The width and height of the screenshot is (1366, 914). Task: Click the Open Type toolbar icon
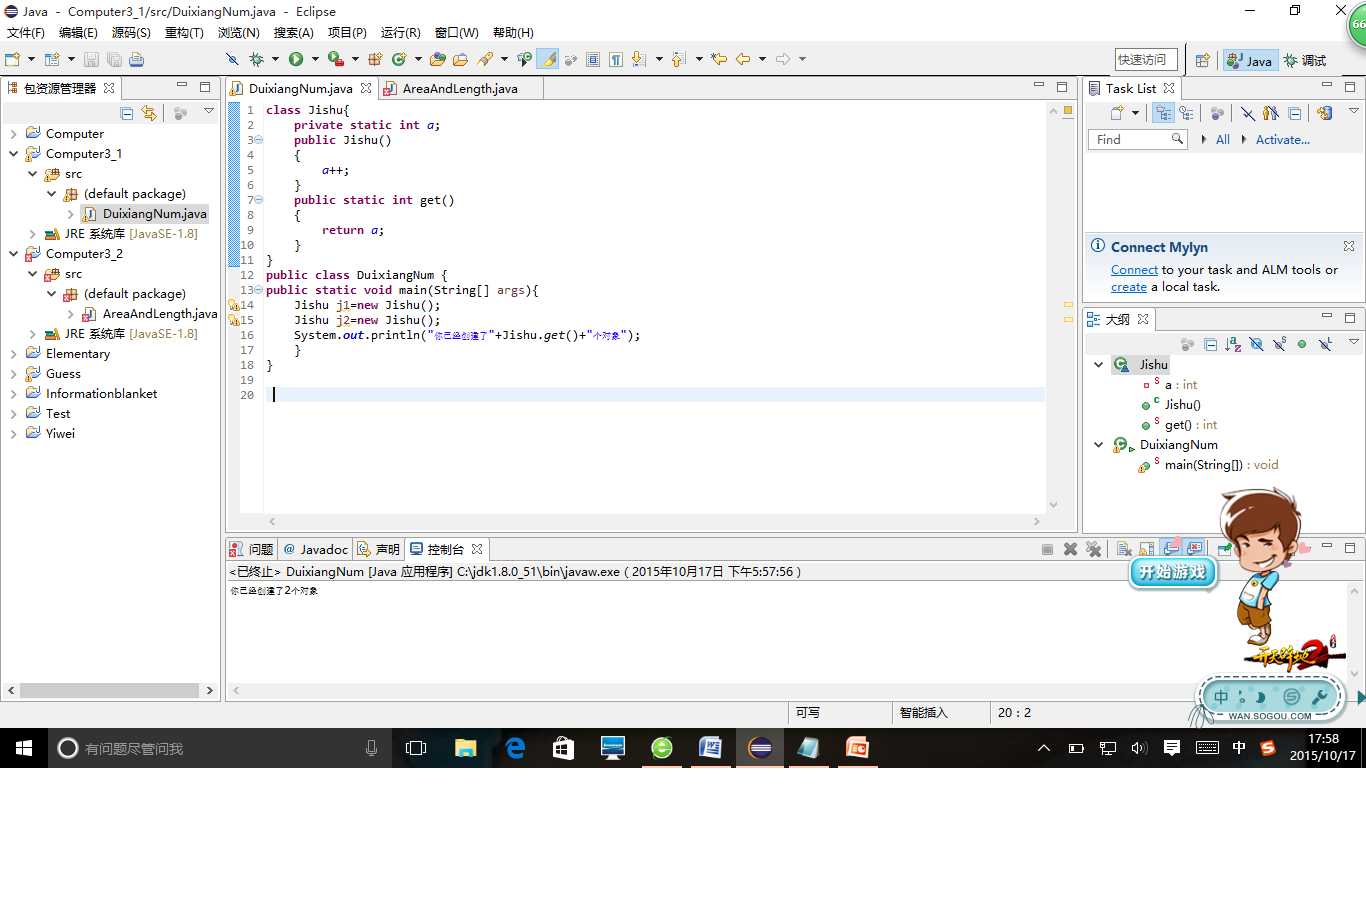[x=437, y=60]
